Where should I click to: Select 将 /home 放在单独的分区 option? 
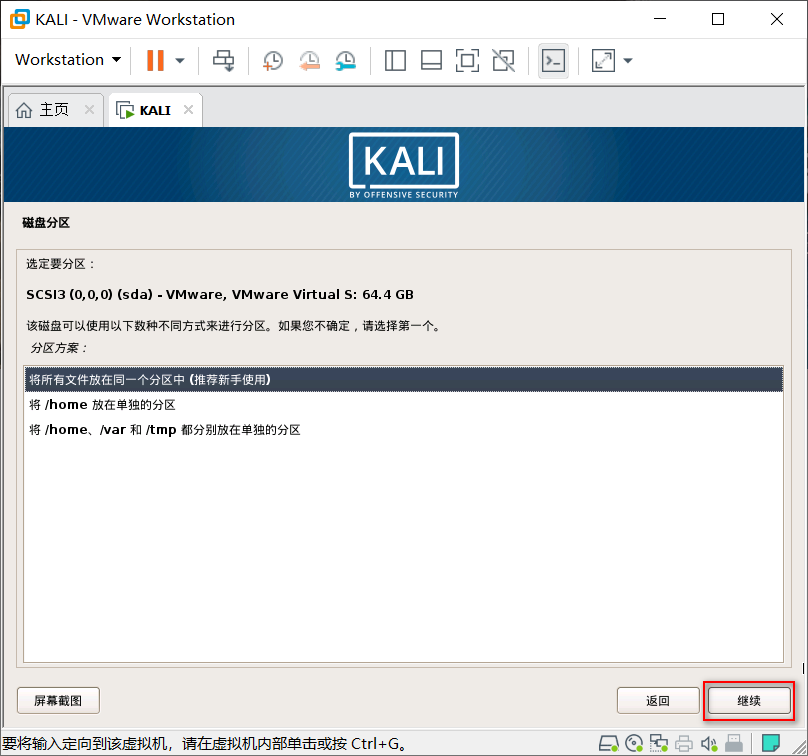(403, 405)
